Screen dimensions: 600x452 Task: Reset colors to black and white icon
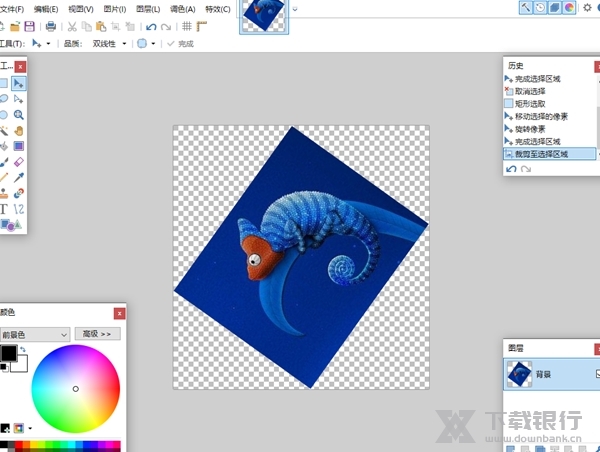4,367
